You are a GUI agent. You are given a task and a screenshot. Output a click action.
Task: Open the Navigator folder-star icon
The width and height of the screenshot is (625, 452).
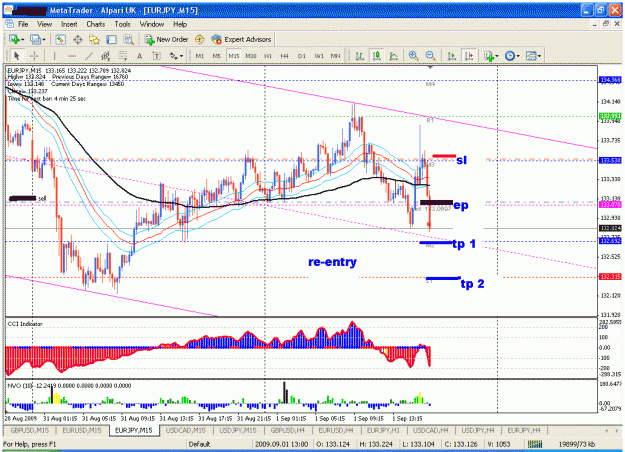click(x=94, y=39)
